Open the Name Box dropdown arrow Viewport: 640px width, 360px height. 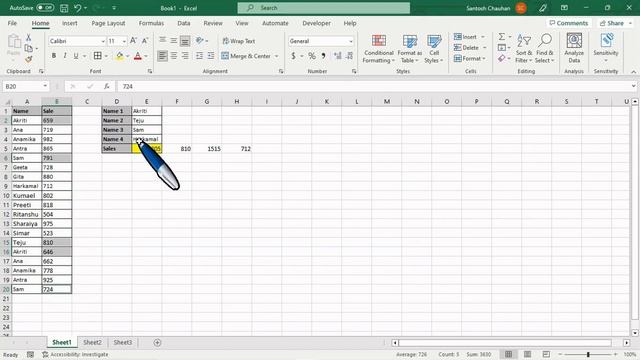pyautogui.click(x=45, y=86)
